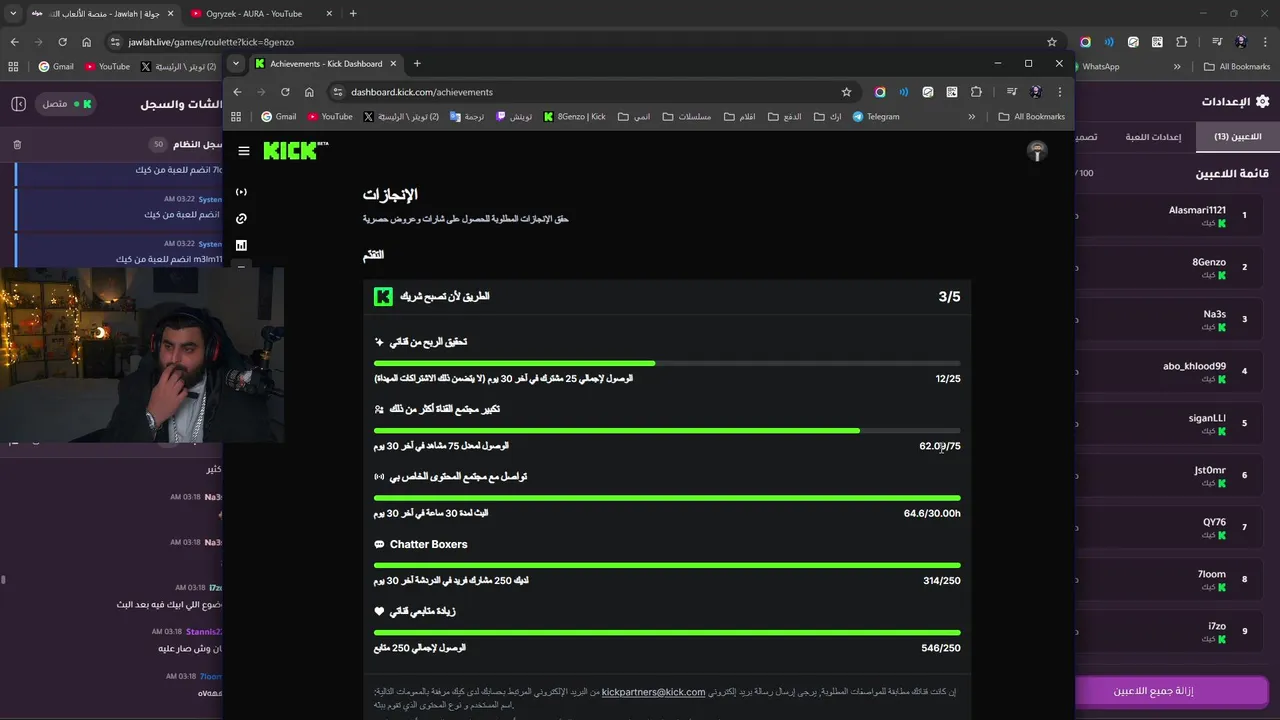Open the انمي bookmark folder
Viewport: 1280px width, 720px height.
[634, 117]
